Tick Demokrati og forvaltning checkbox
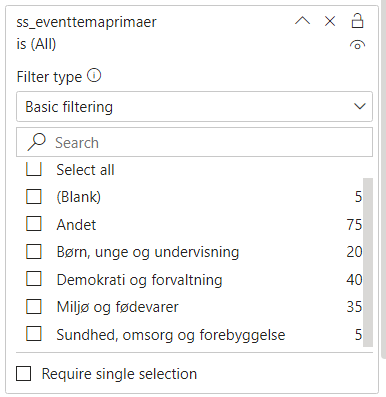This screenshot has height=397, width=386. (34, 279)
